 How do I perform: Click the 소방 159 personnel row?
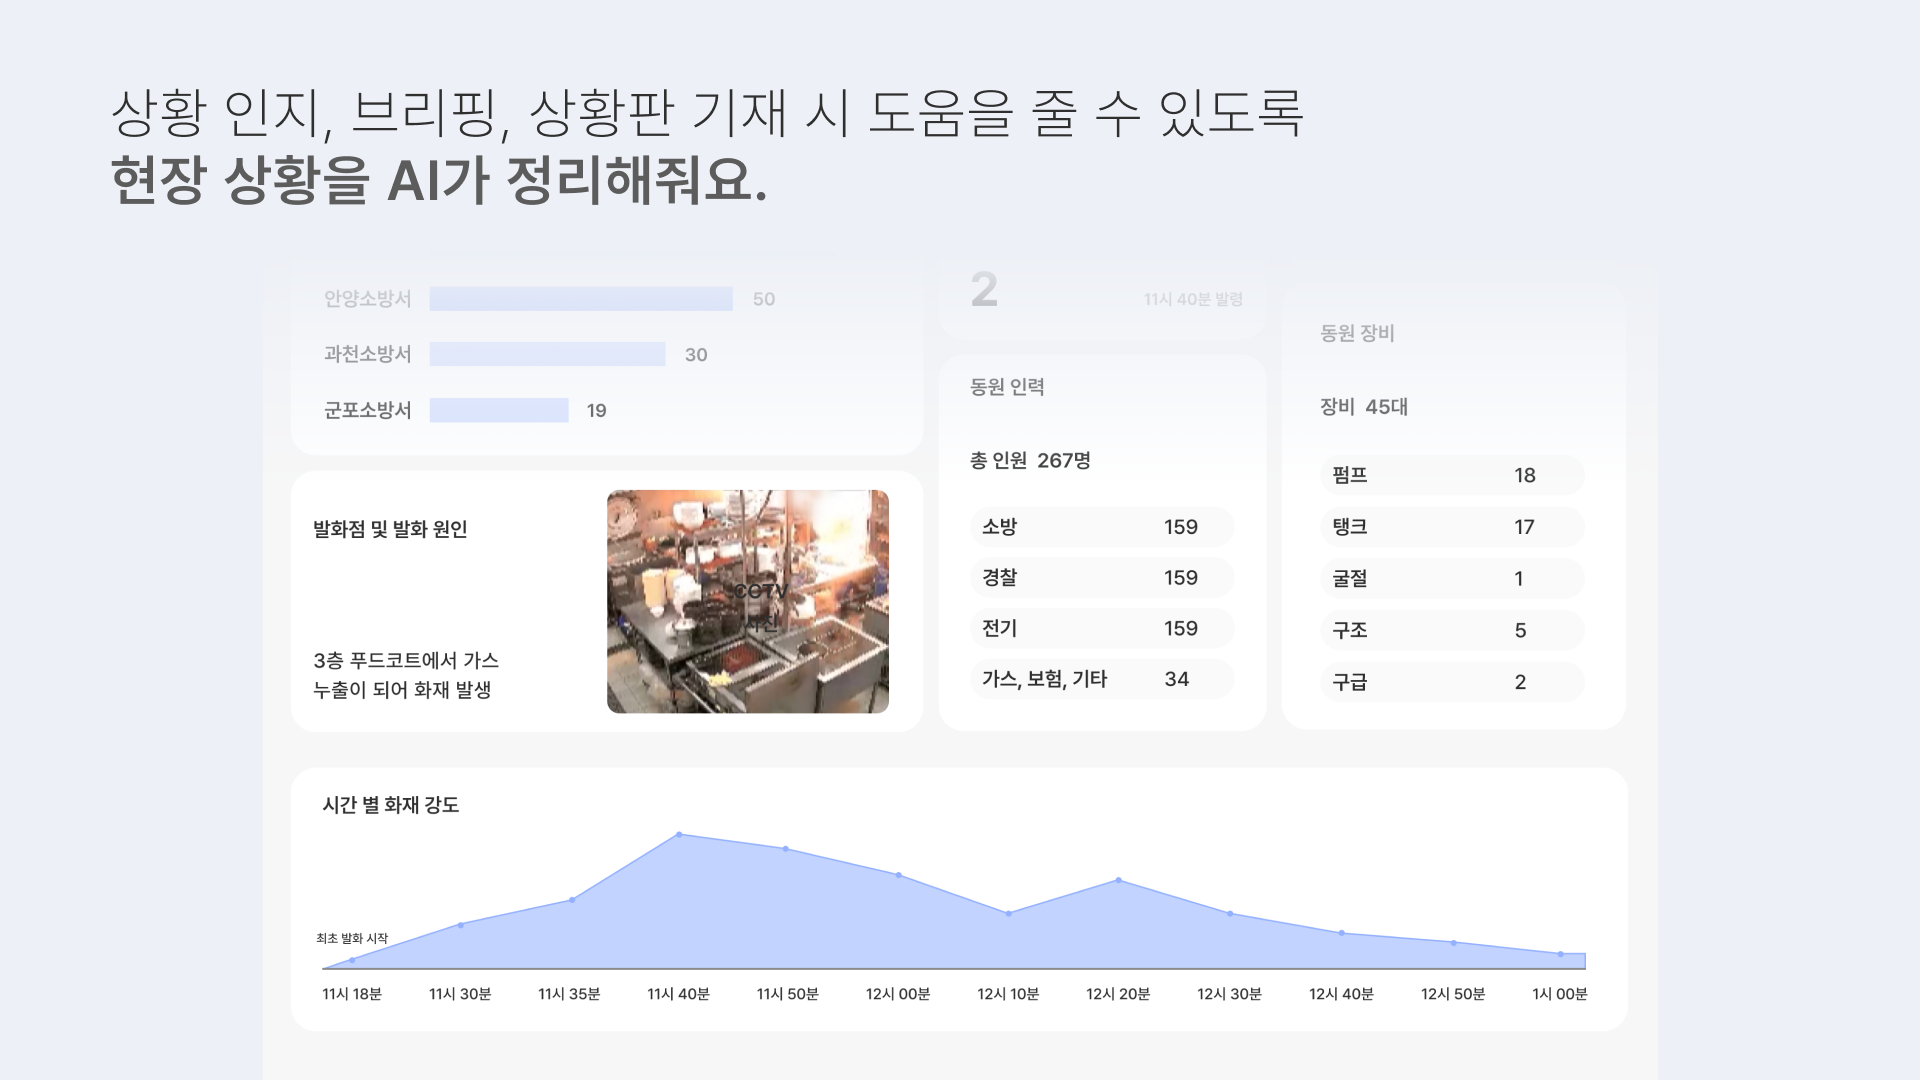point(1101,527)
